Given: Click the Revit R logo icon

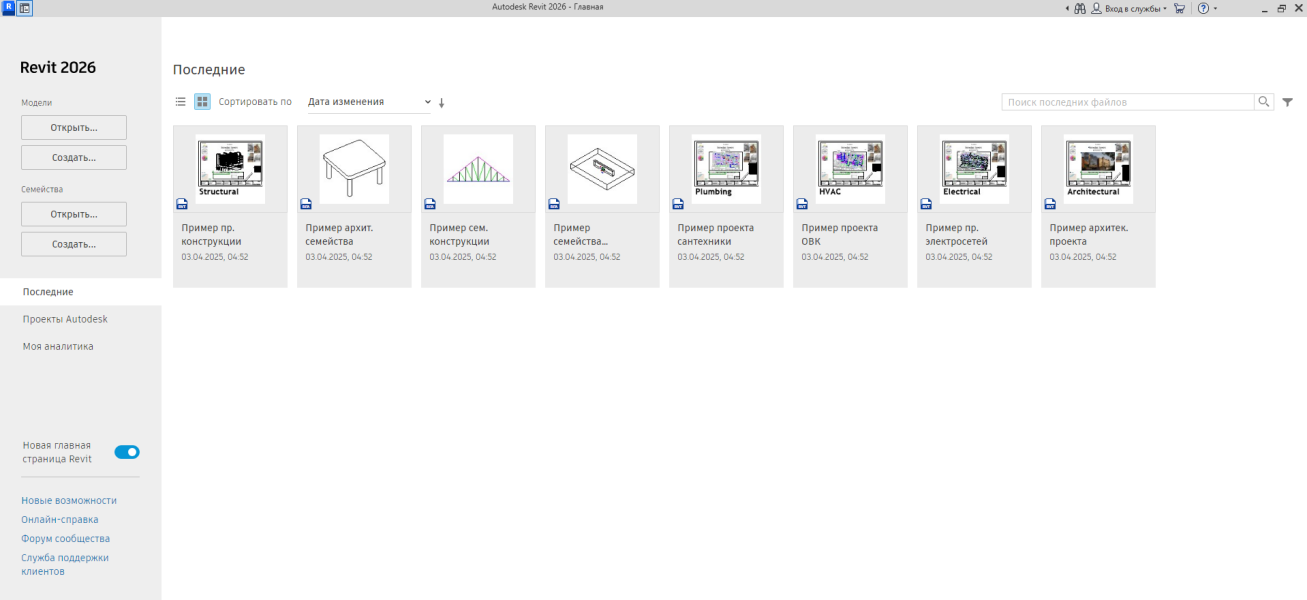Looking at the screenshot, I should pyautogui.click(x=8, y=7).
